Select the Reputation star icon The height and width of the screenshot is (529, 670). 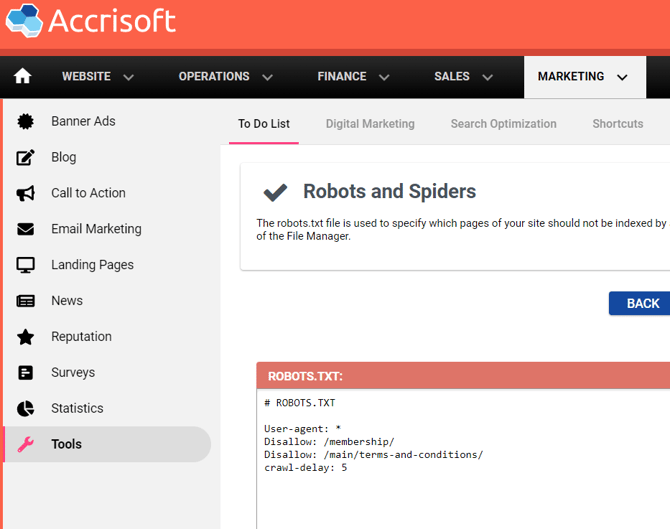click(26, 337)
